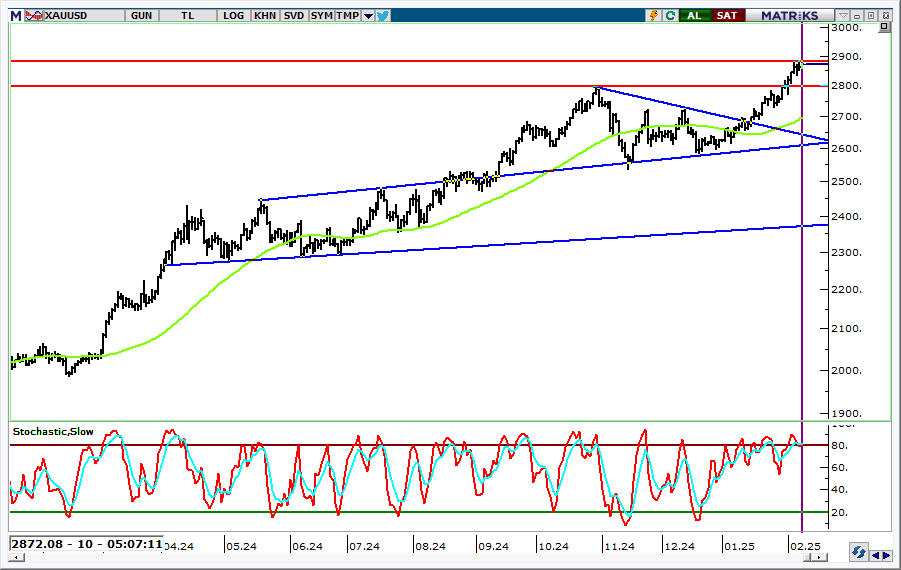The width and height of the screenshot is (901, 570).
Task: Click the M logo icon in toolbar
Action: (15, 15)
